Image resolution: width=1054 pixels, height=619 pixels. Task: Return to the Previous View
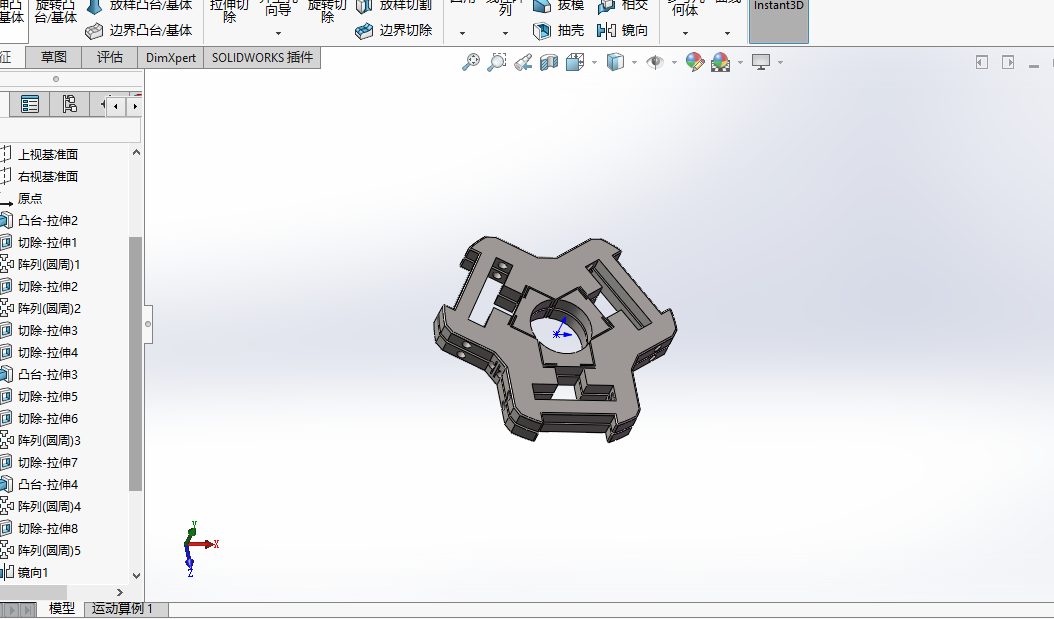pos(523,63)
